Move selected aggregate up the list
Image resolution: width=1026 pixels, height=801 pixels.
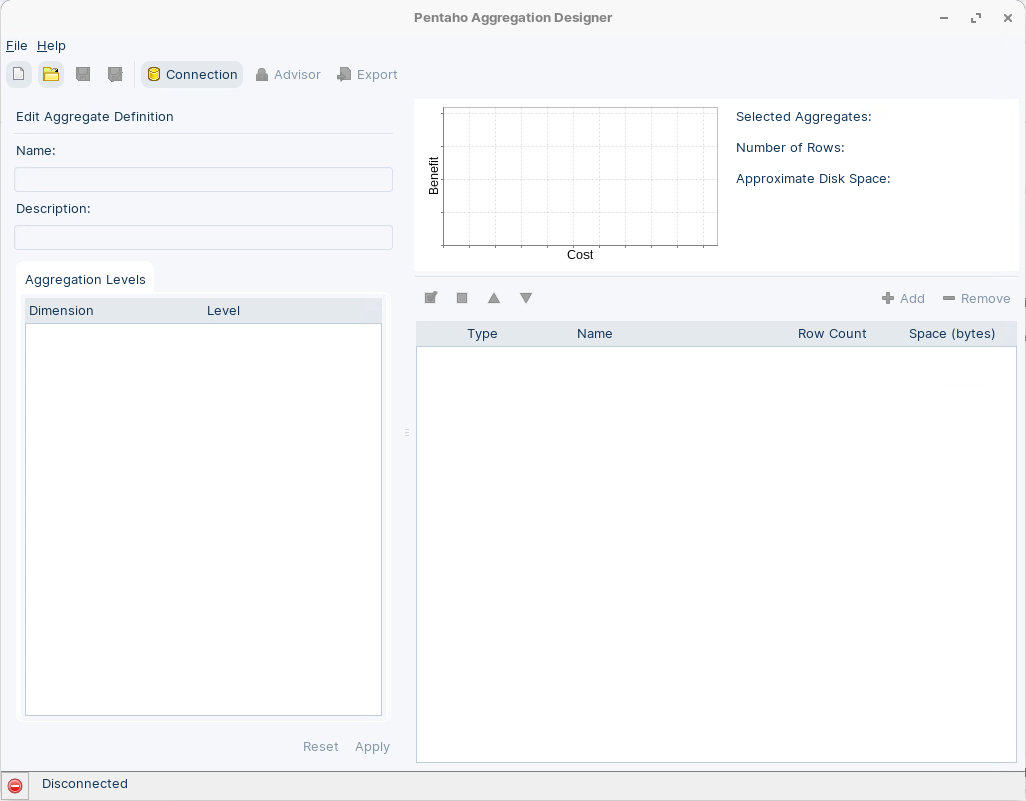tap(494, 297)
